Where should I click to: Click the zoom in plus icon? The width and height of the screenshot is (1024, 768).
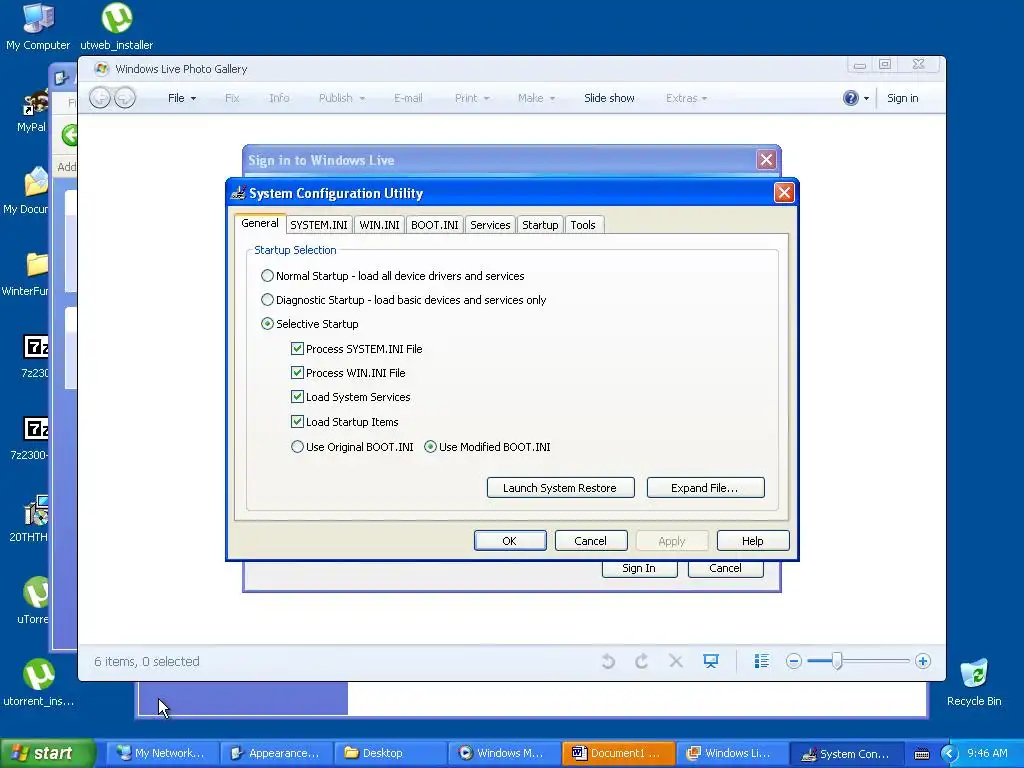(x=923, y=662)
